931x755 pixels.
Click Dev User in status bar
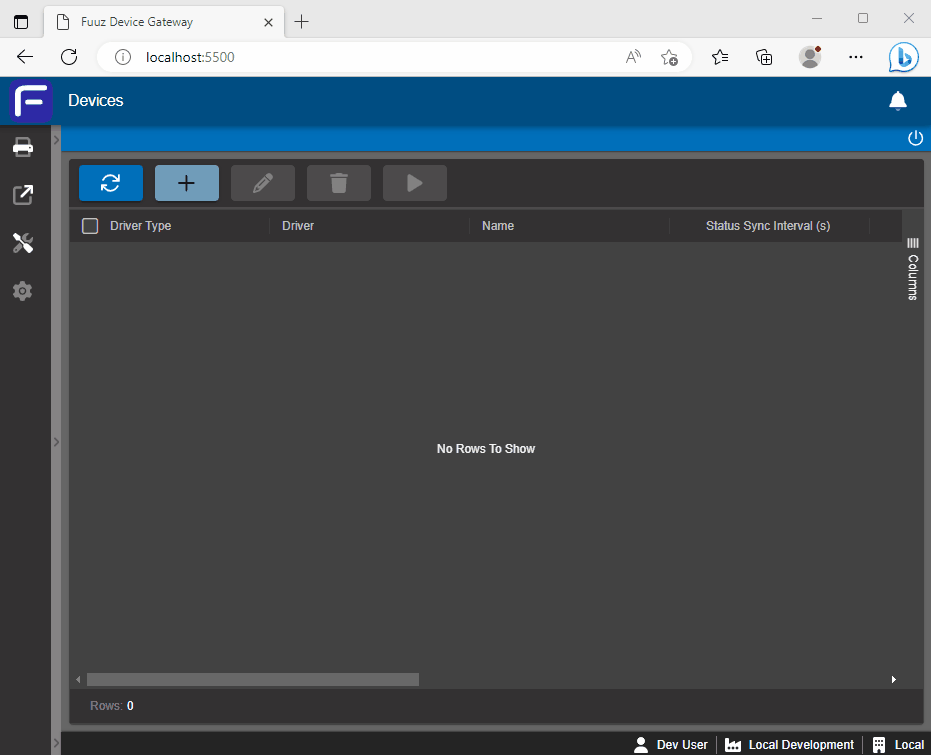[x=671, y=745]
